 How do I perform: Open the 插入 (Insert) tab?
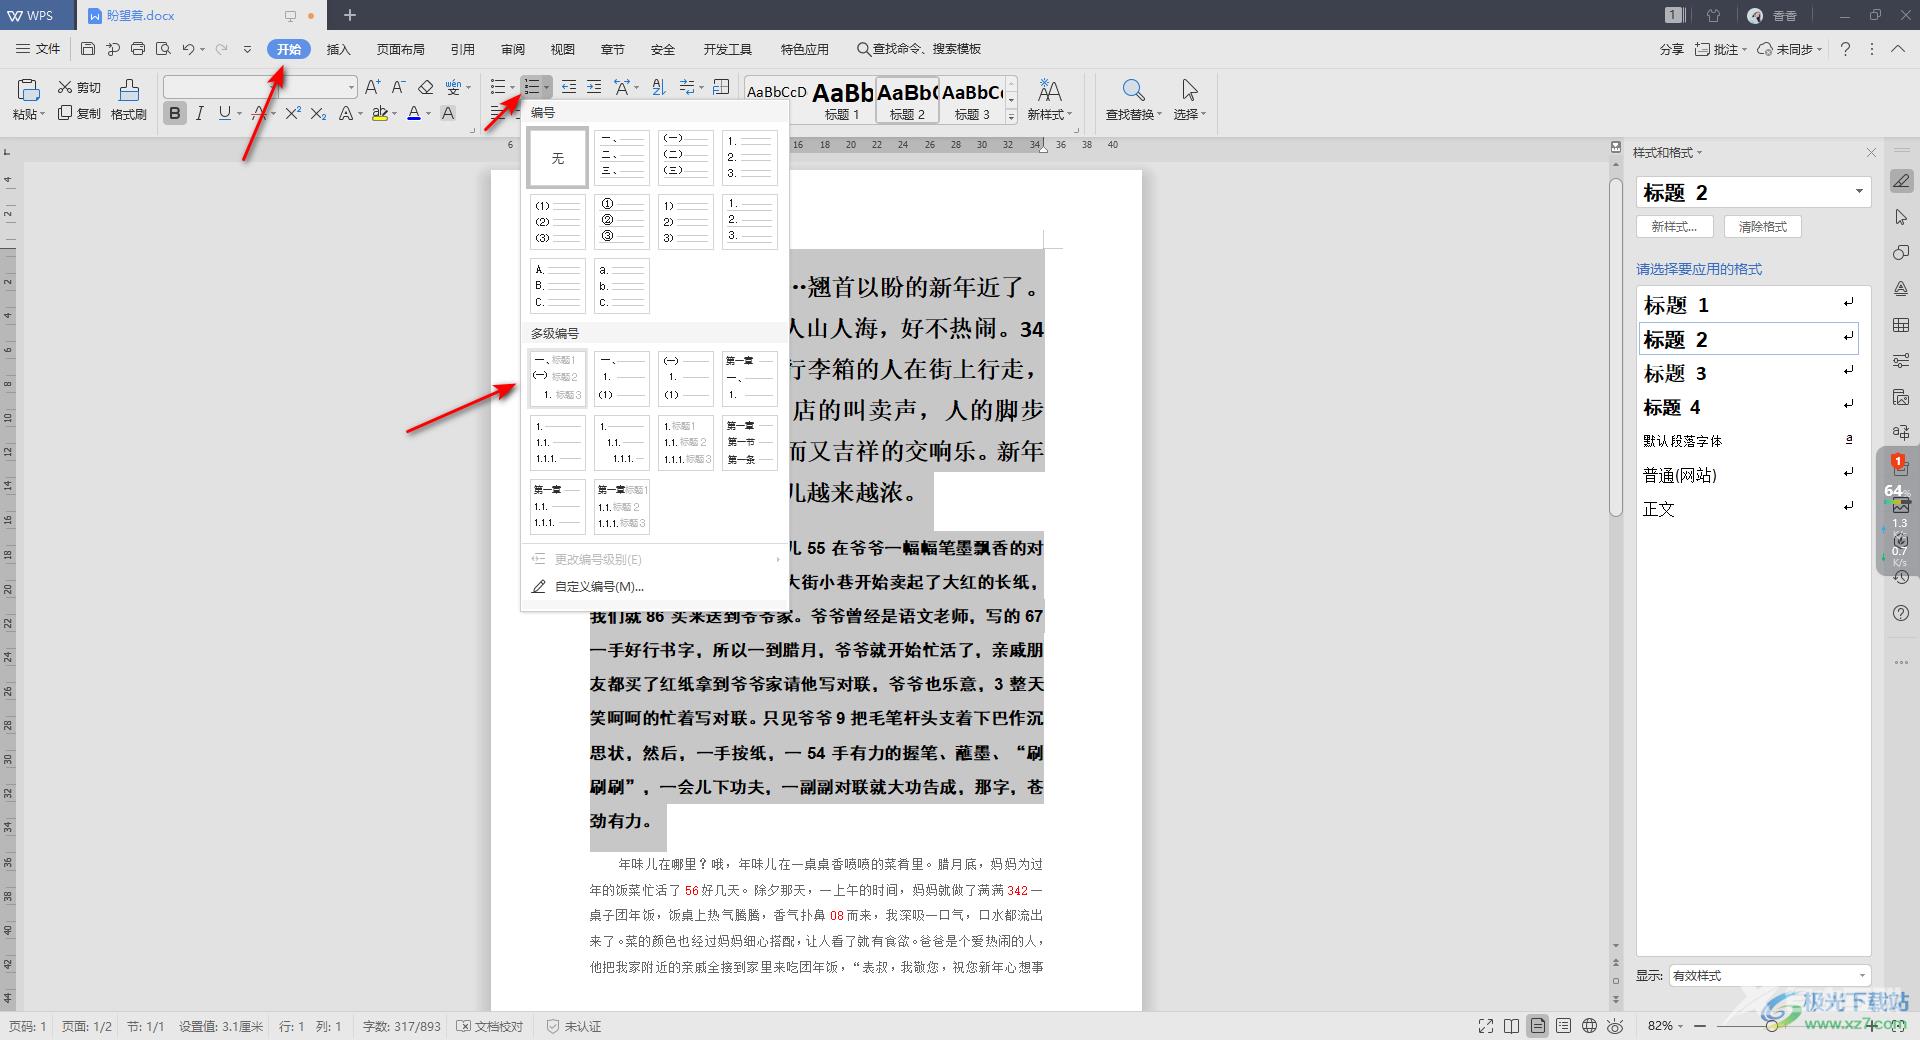[339, 49]
